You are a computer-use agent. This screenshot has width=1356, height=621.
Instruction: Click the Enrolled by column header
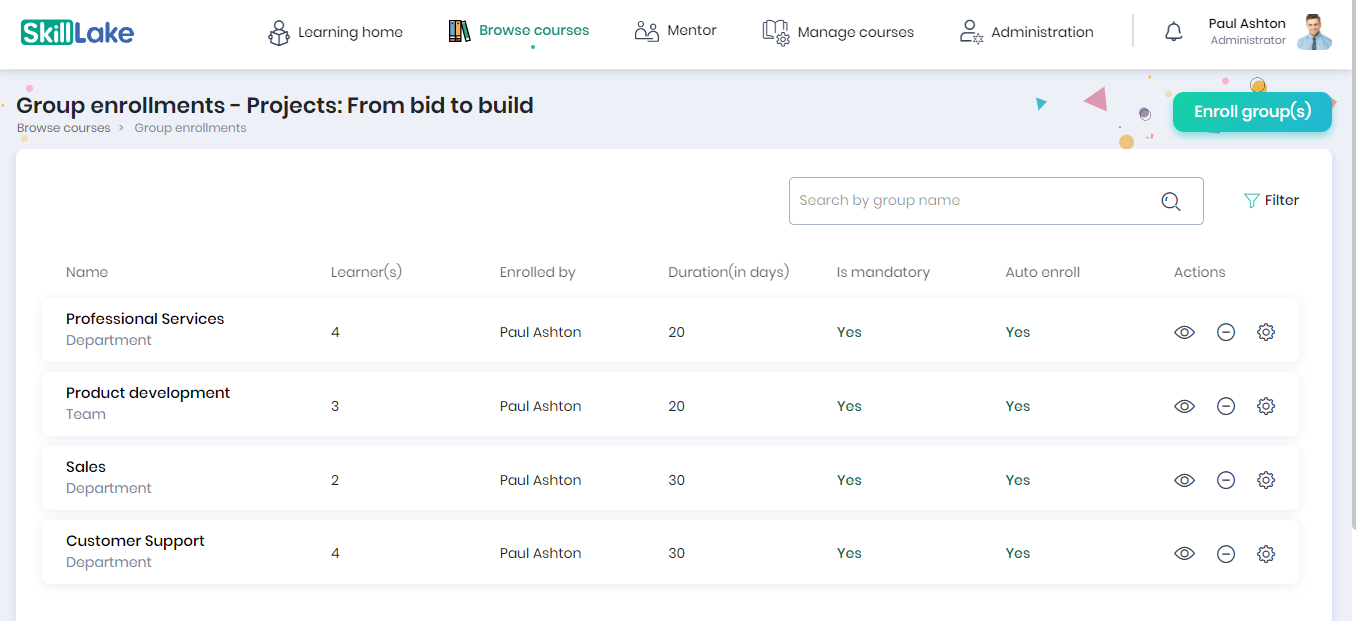click(x=538, y=272)
